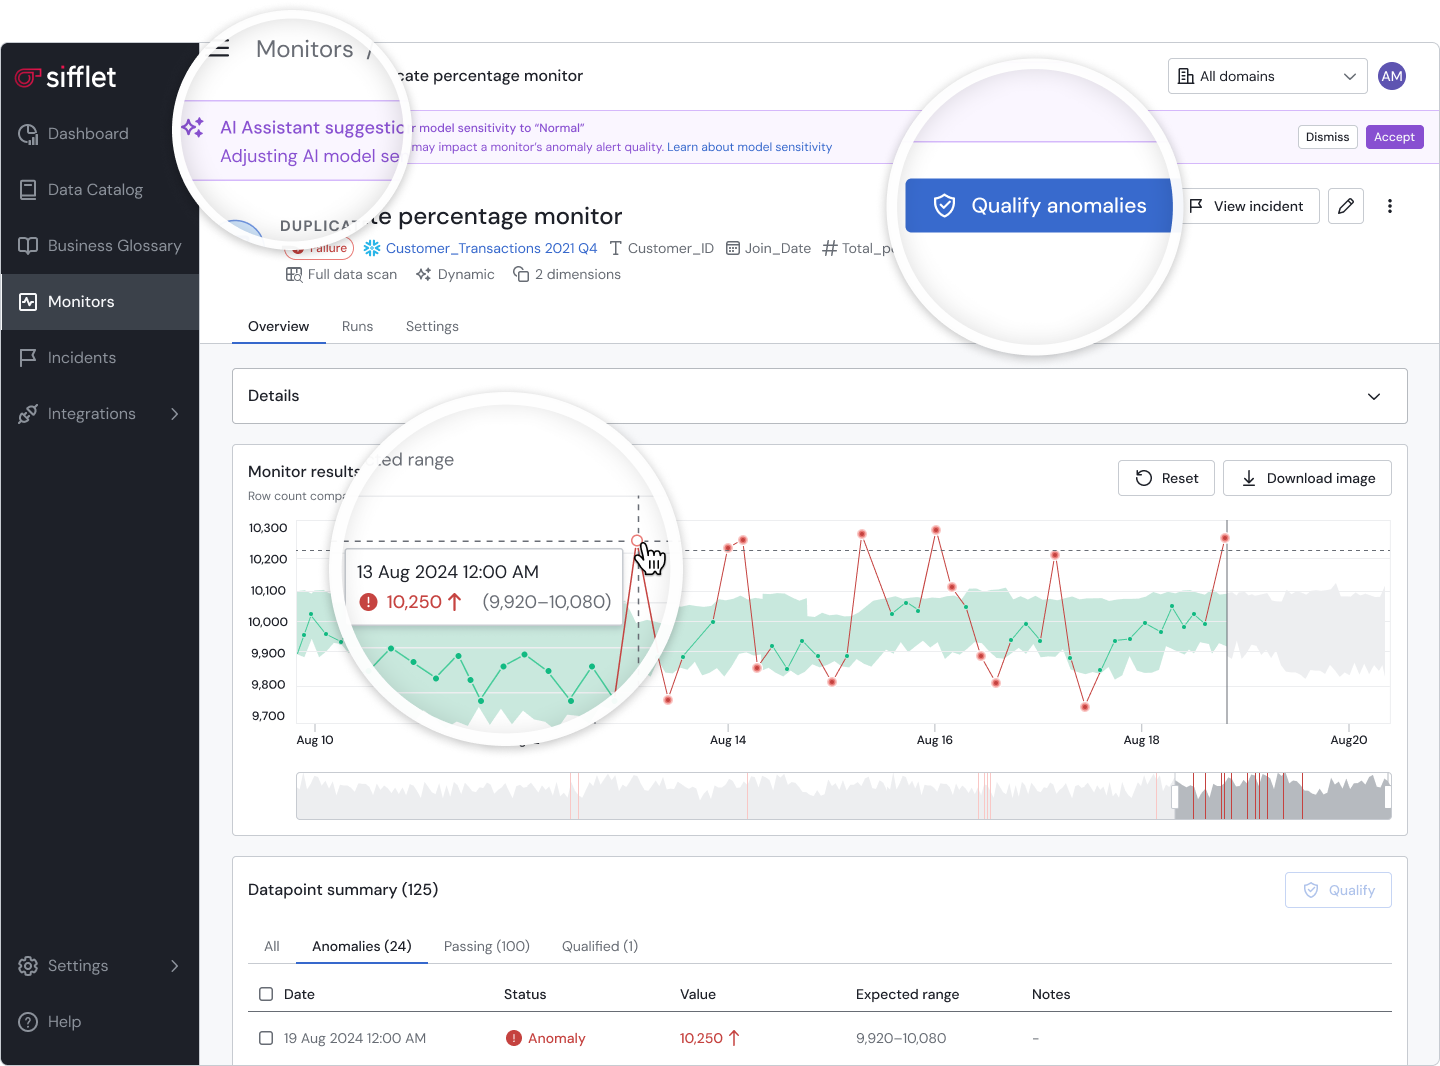Click the Full data scan label
1440x1066 pixels.
341,274
